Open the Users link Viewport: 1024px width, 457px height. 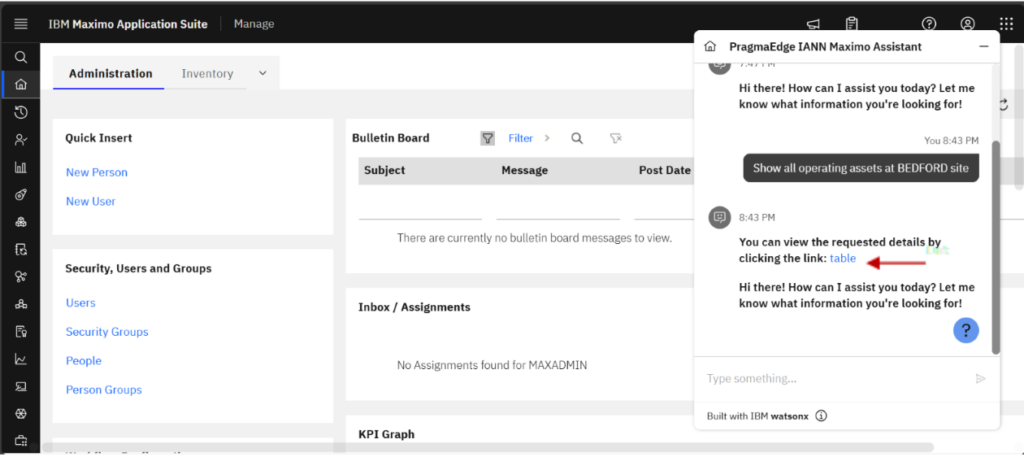point(80,303)
